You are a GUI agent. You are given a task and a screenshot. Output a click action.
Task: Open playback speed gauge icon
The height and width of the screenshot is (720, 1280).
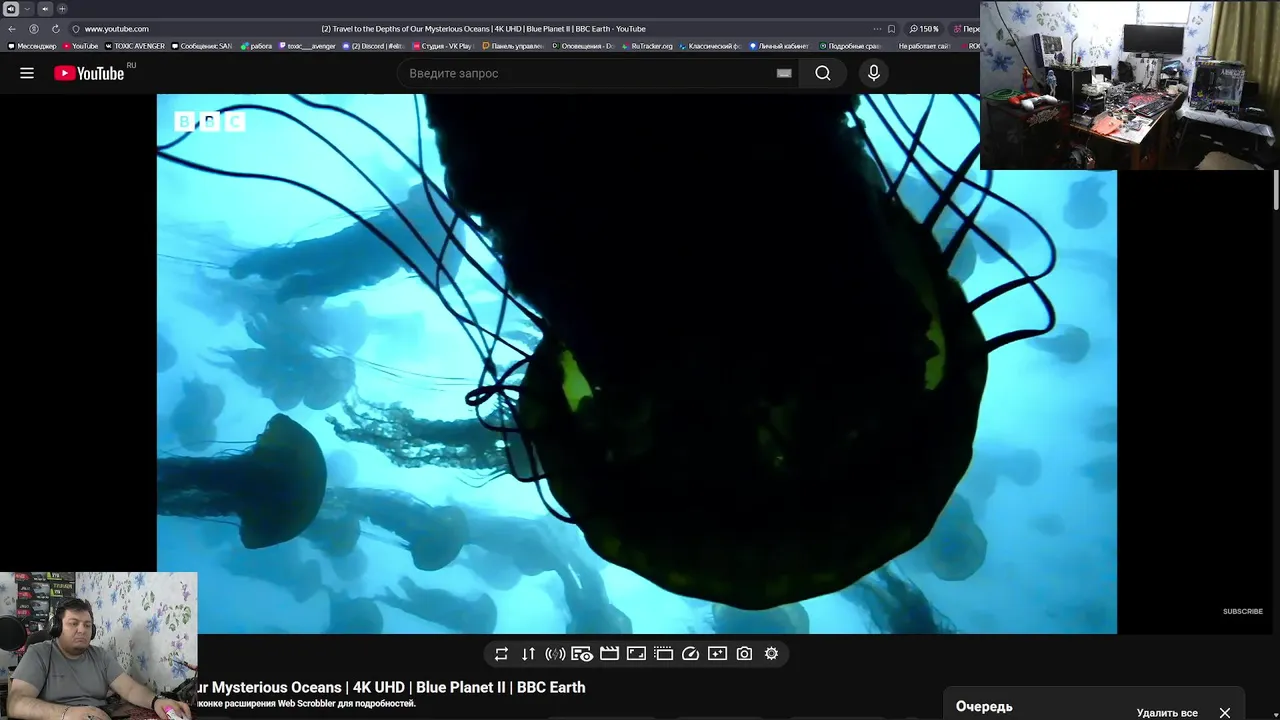click(x=690, y=654)
